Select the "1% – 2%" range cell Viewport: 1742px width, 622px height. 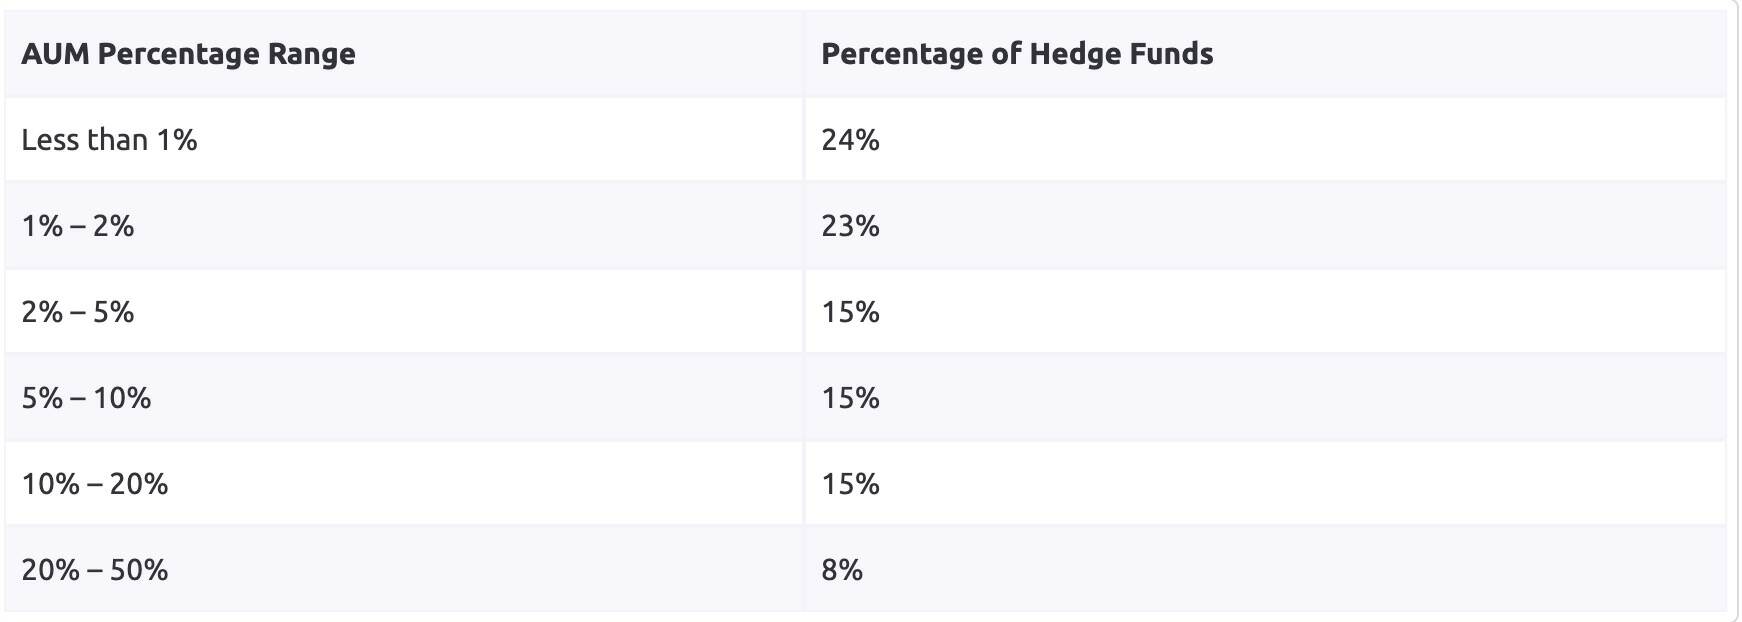[x=78, y=226]
